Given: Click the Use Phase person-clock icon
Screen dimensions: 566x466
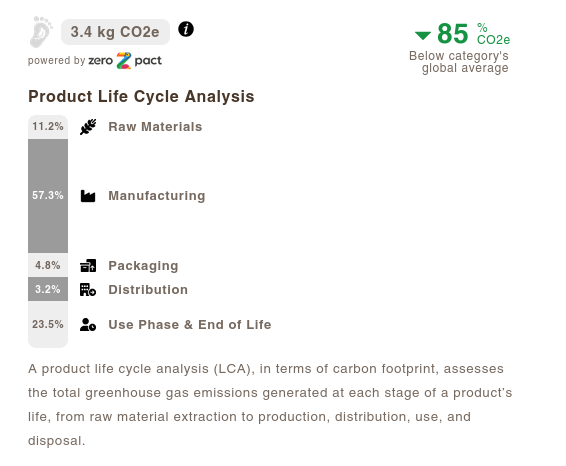Looking at the screenshot, I should click(88, 325).
